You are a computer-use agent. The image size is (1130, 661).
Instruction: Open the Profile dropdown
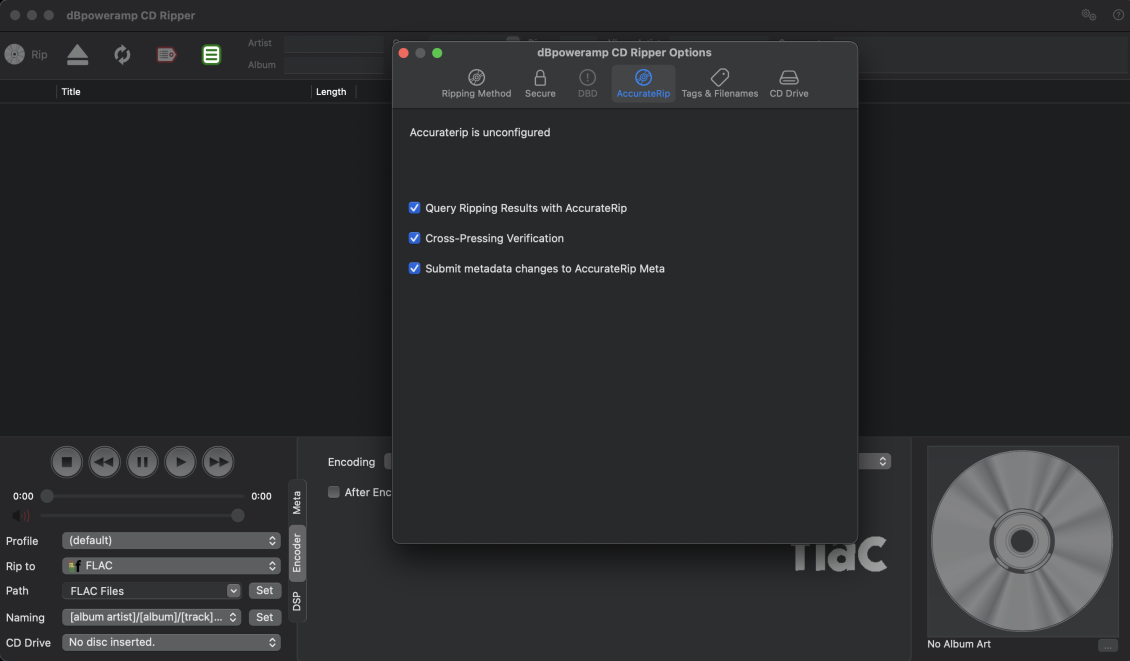tap(171, 541)
